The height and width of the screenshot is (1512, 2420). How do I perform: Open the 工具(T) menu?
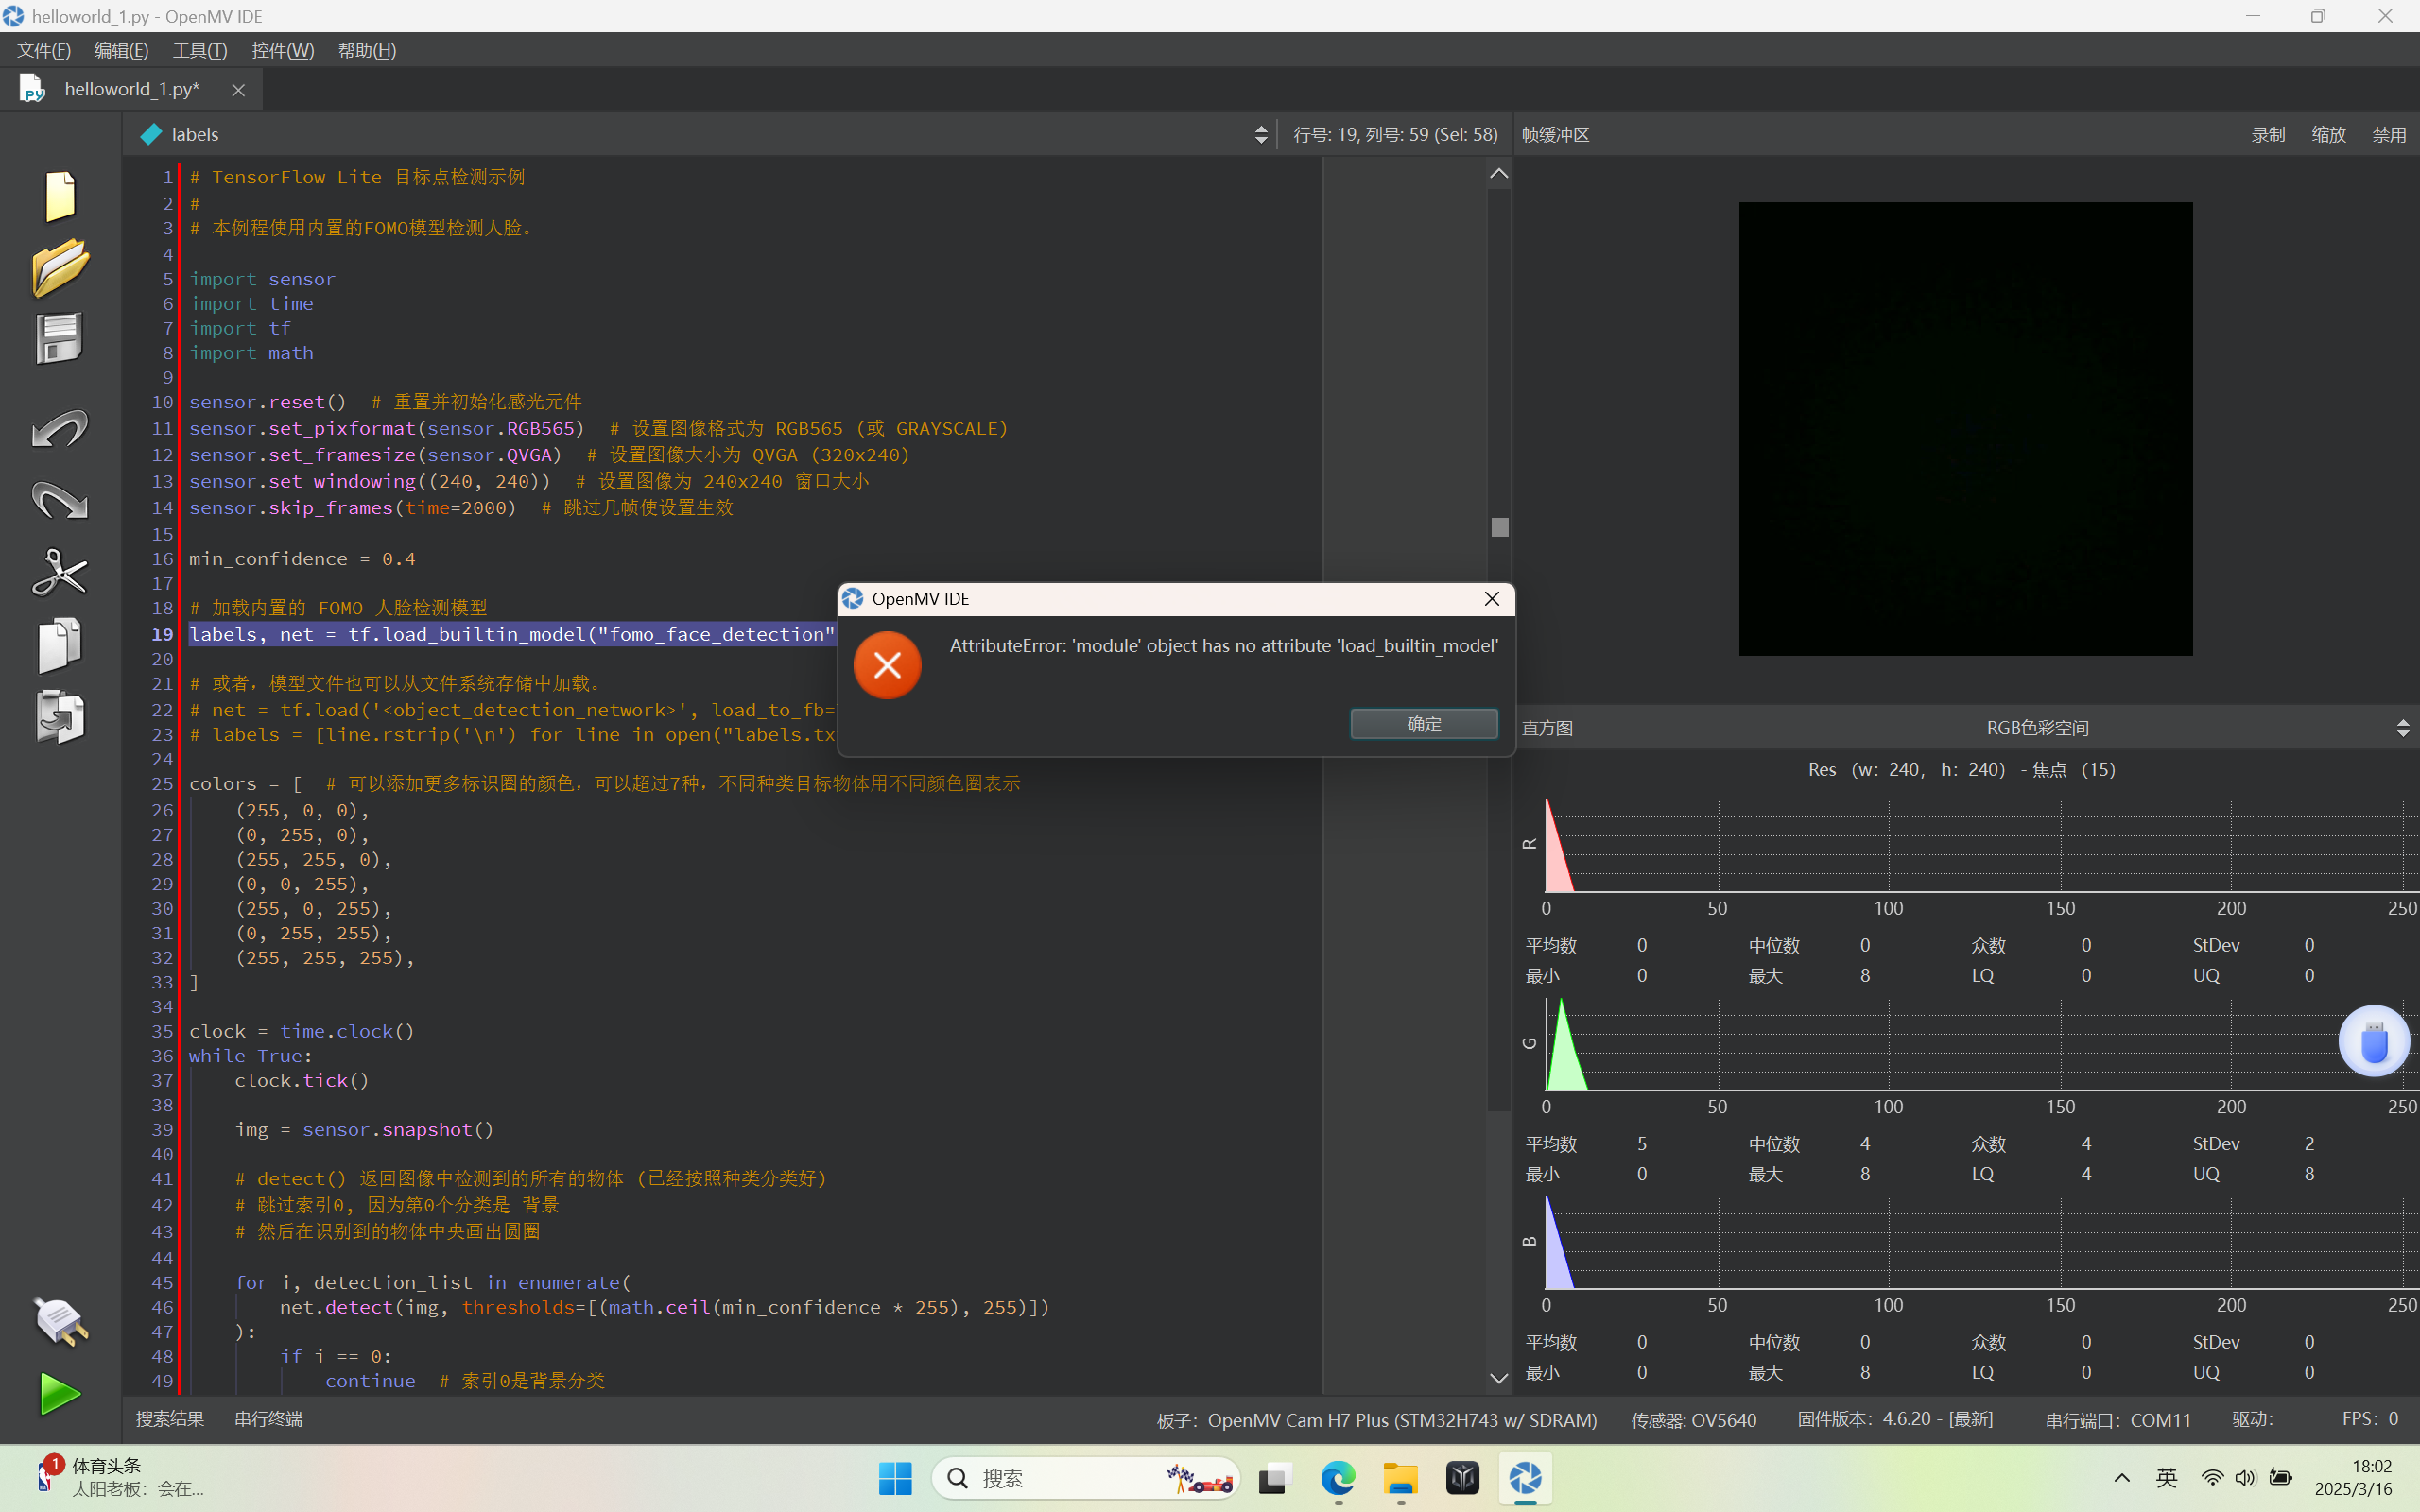pyautogui.click(x=200, y=50)
